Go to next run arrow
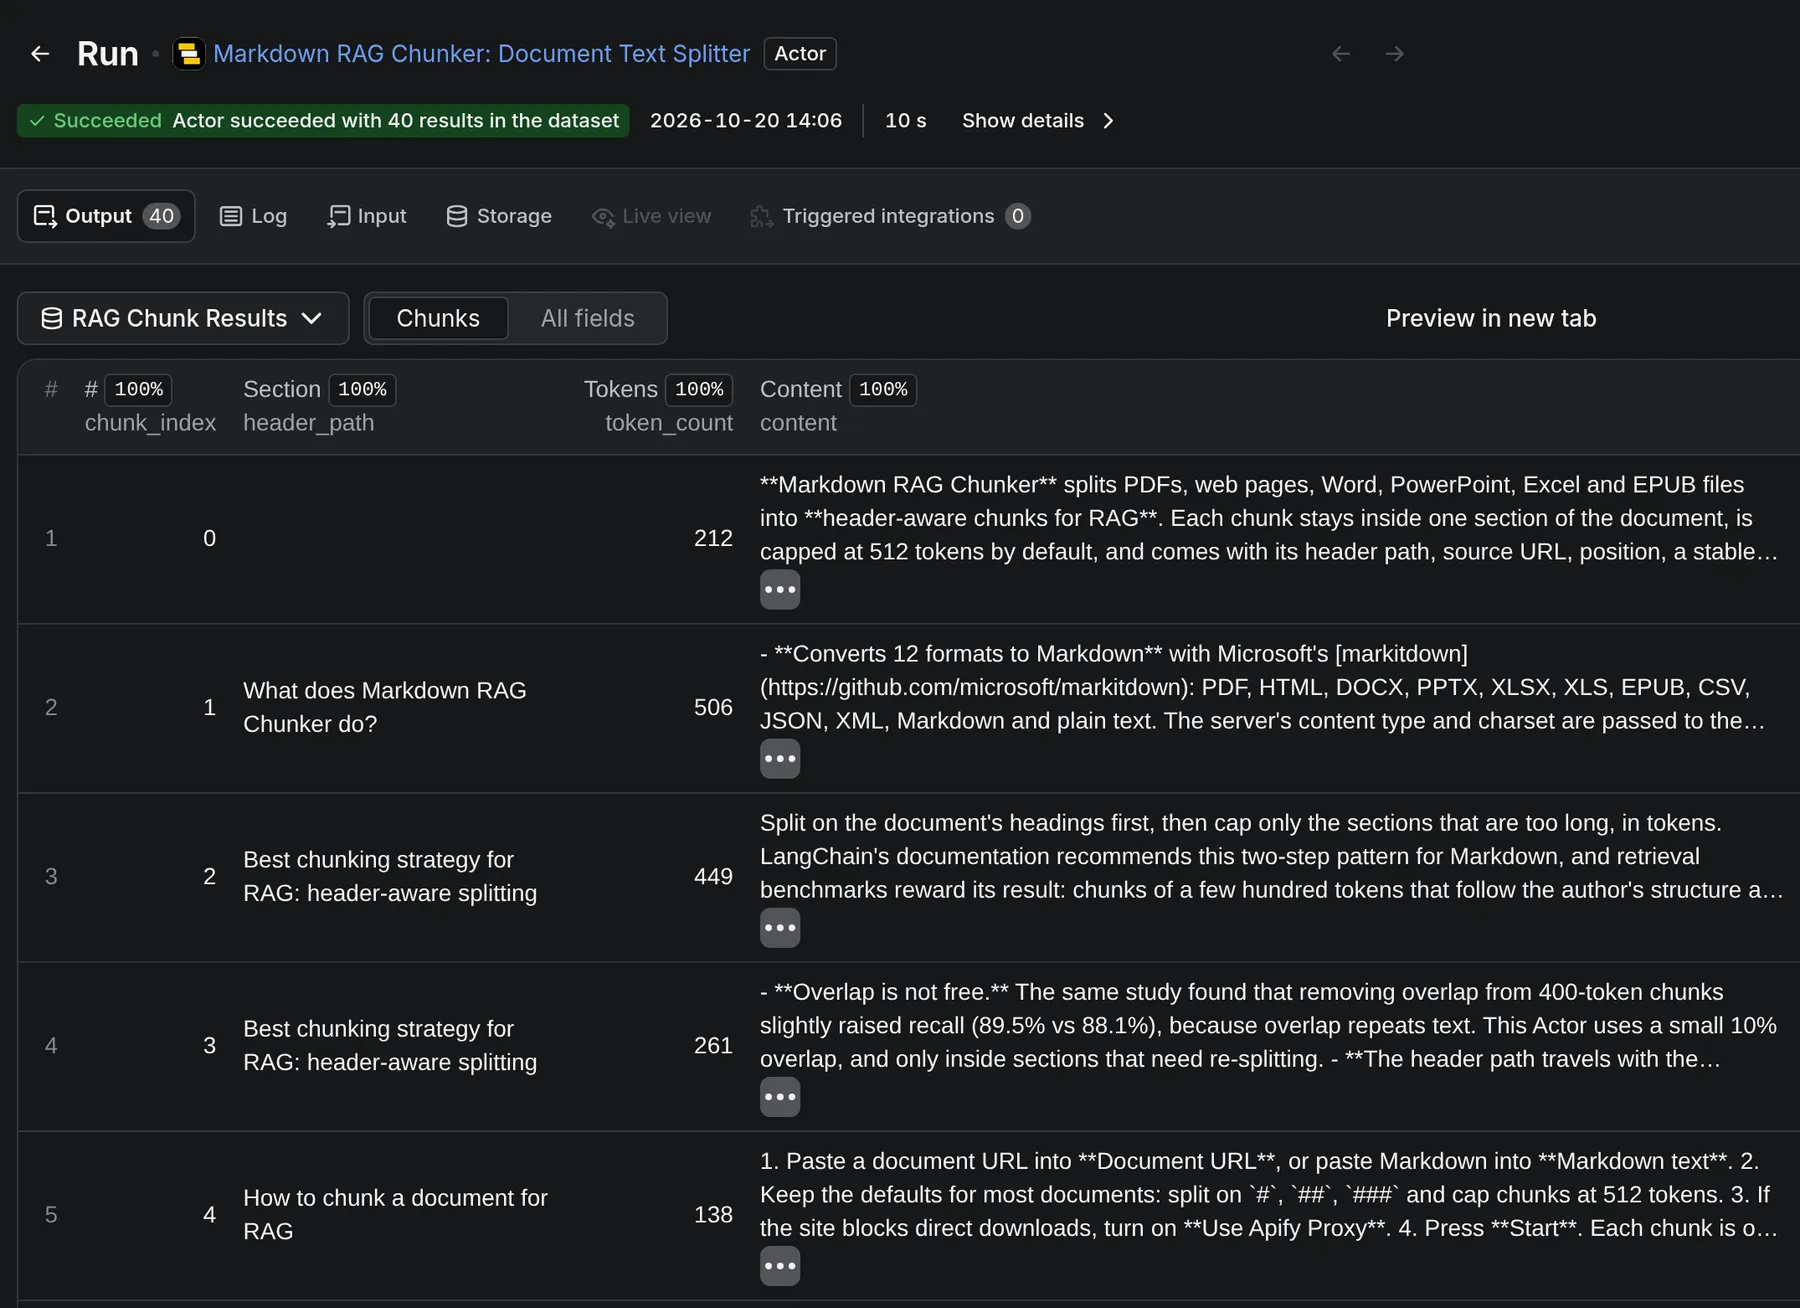 1395,54
